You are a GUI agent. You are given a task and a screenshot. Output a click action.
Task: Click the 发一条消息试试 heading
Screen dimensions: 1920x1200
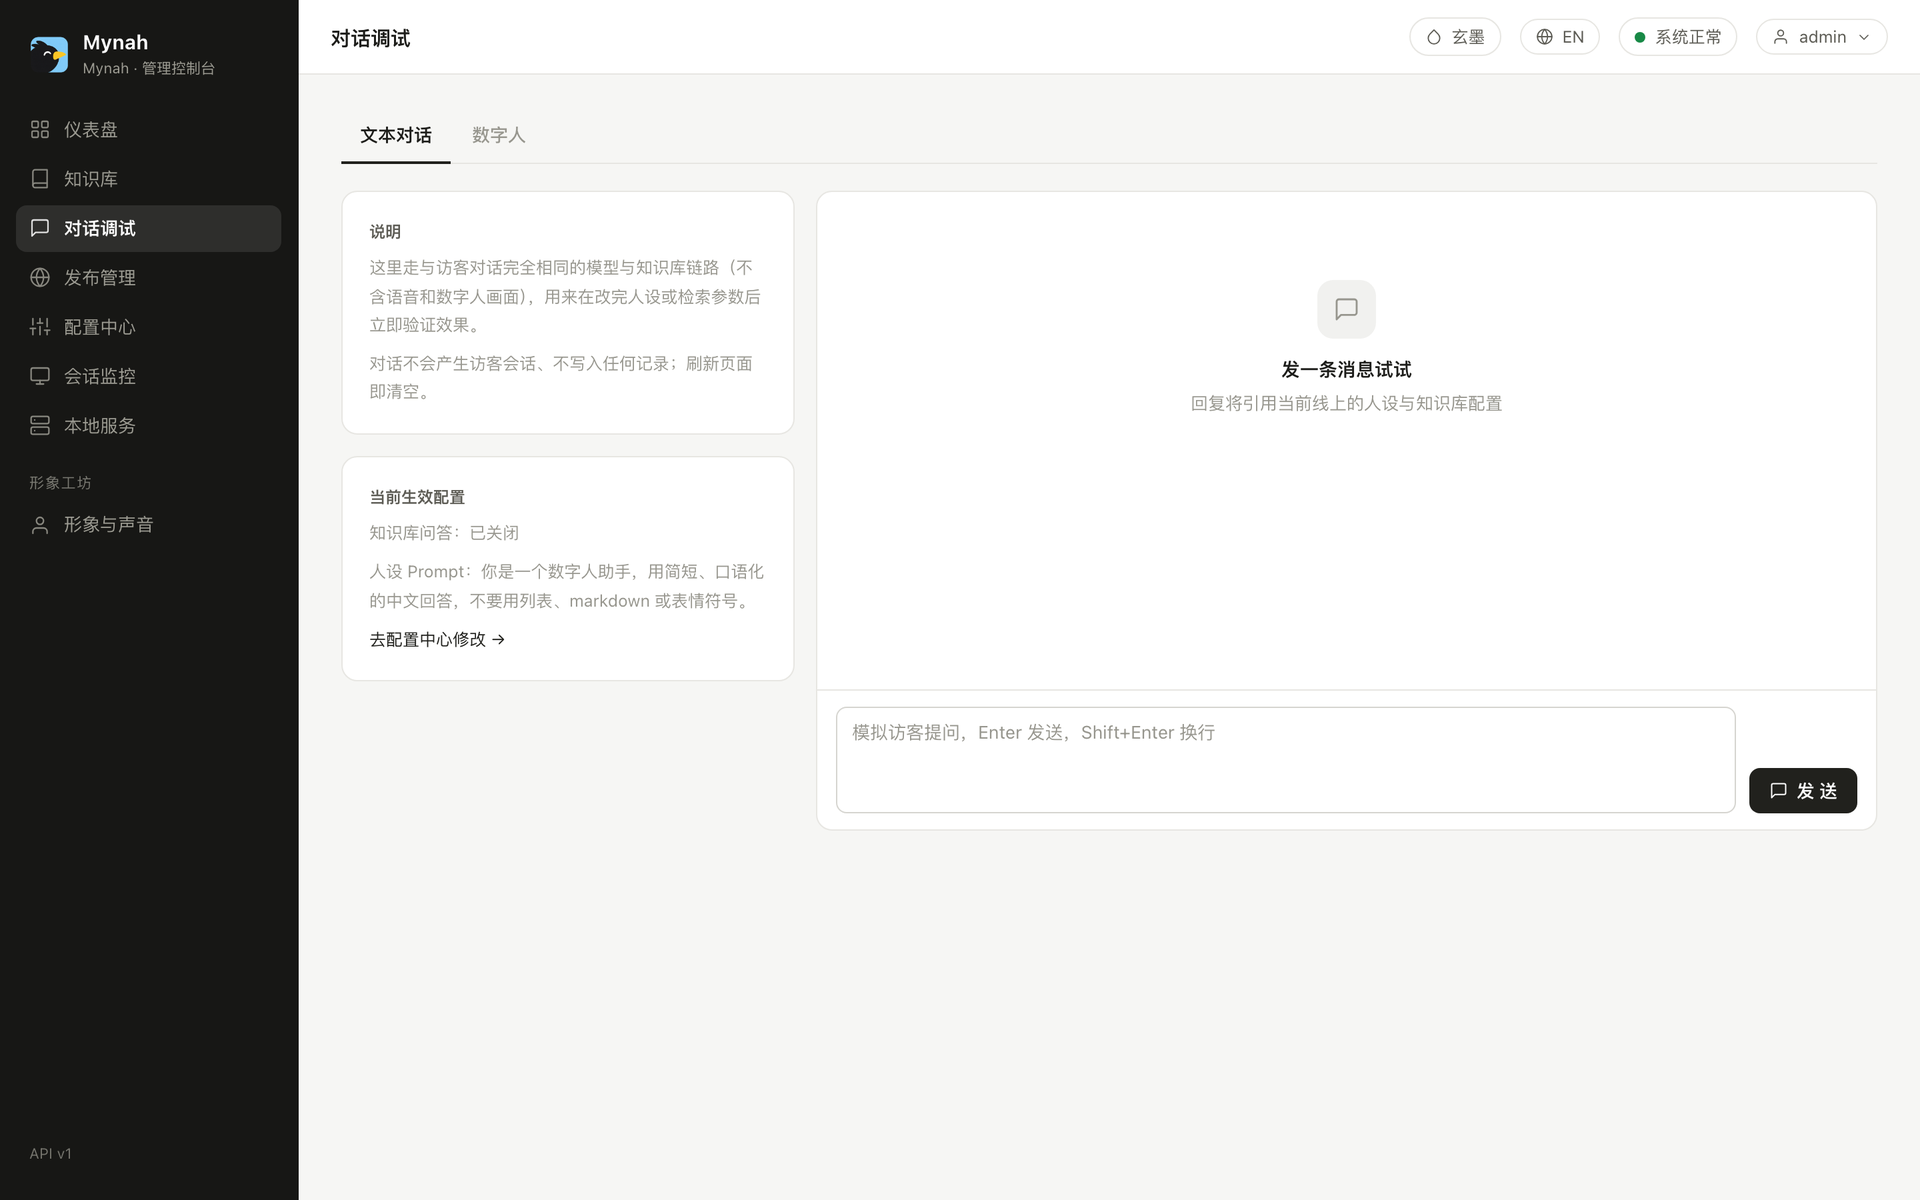1346,370
